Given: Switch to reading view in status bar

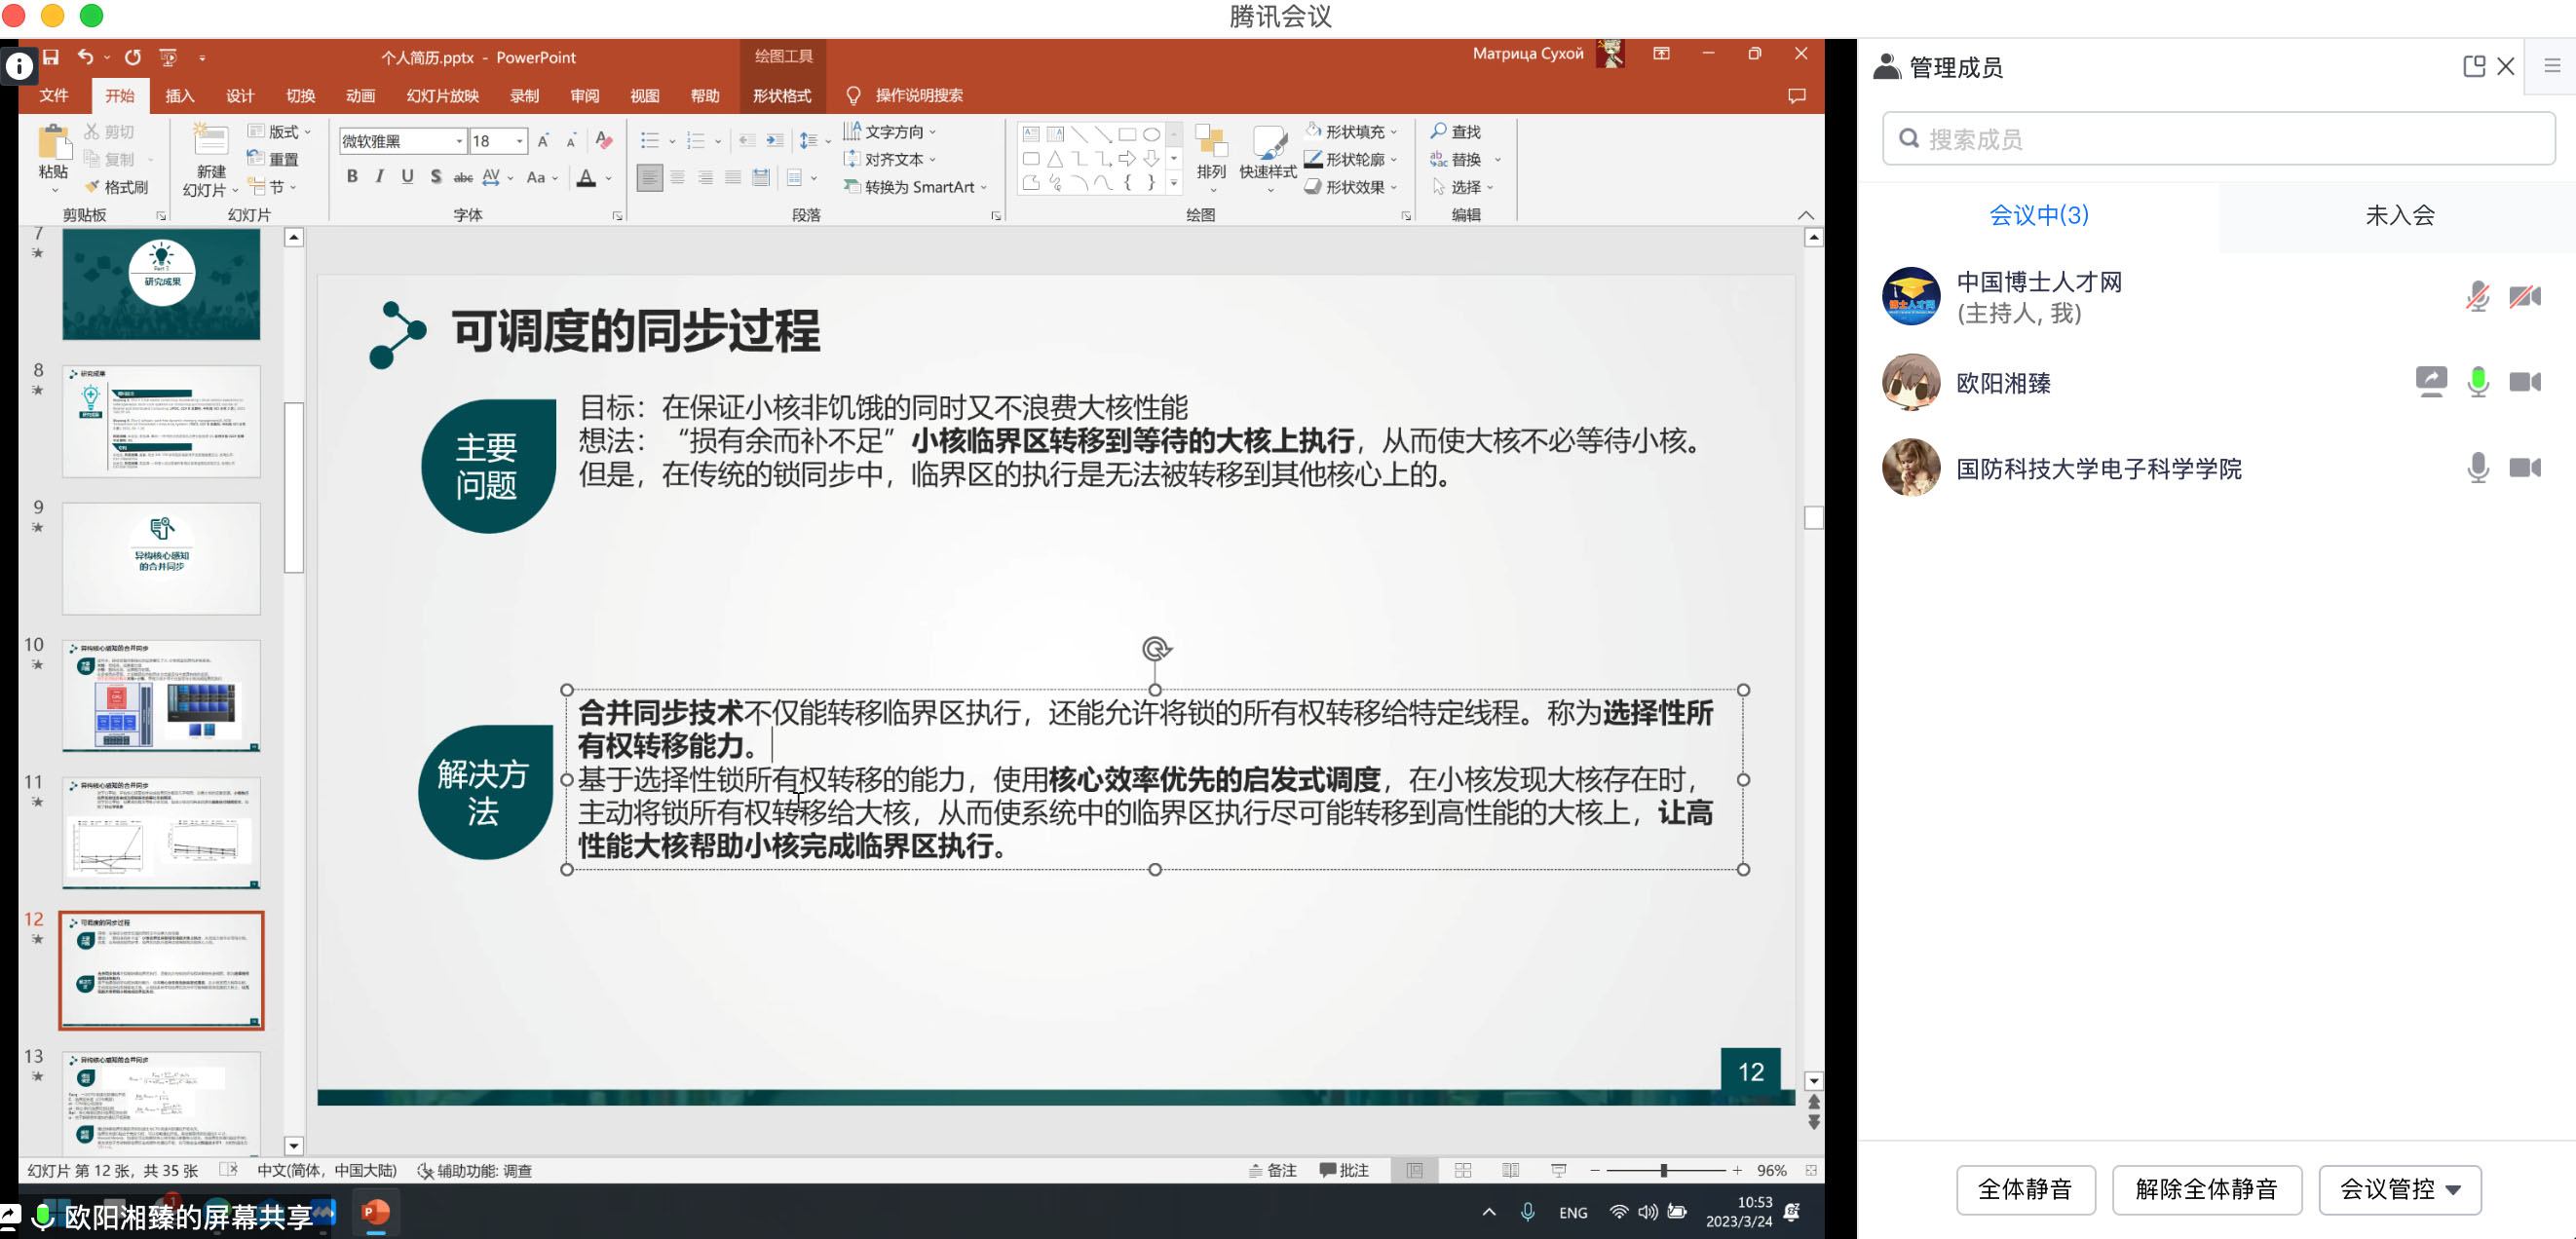Looking at the screenshot, I should point(1511,1170).
